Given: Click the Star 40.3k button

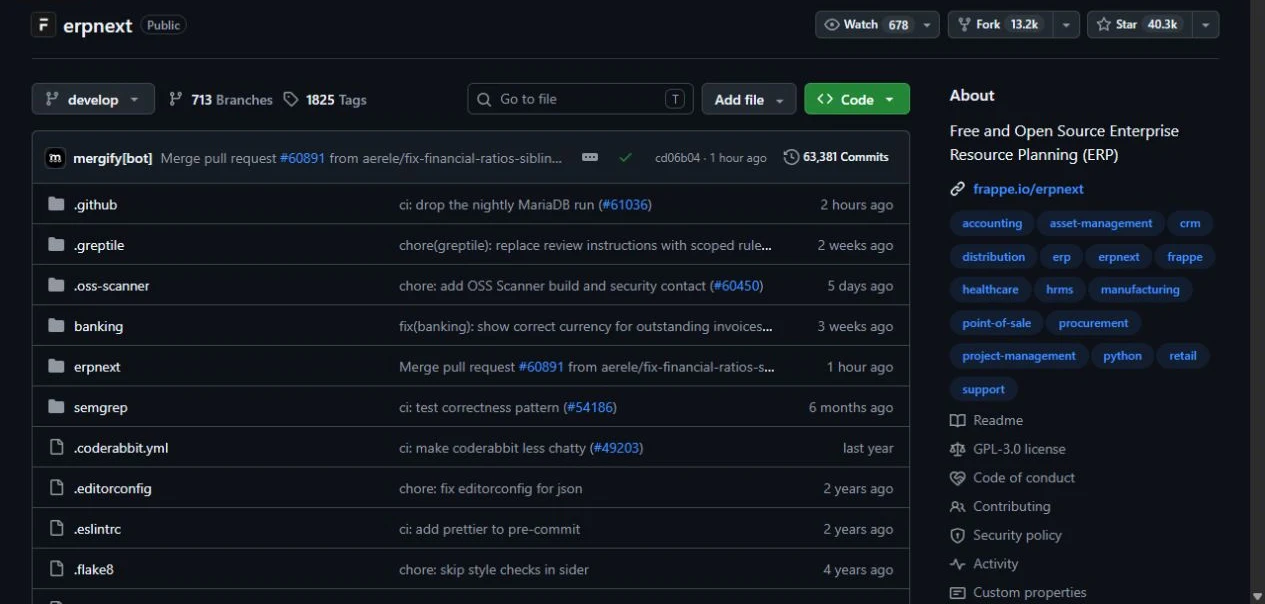Looking at the screenshot, I should [1141, 25].
